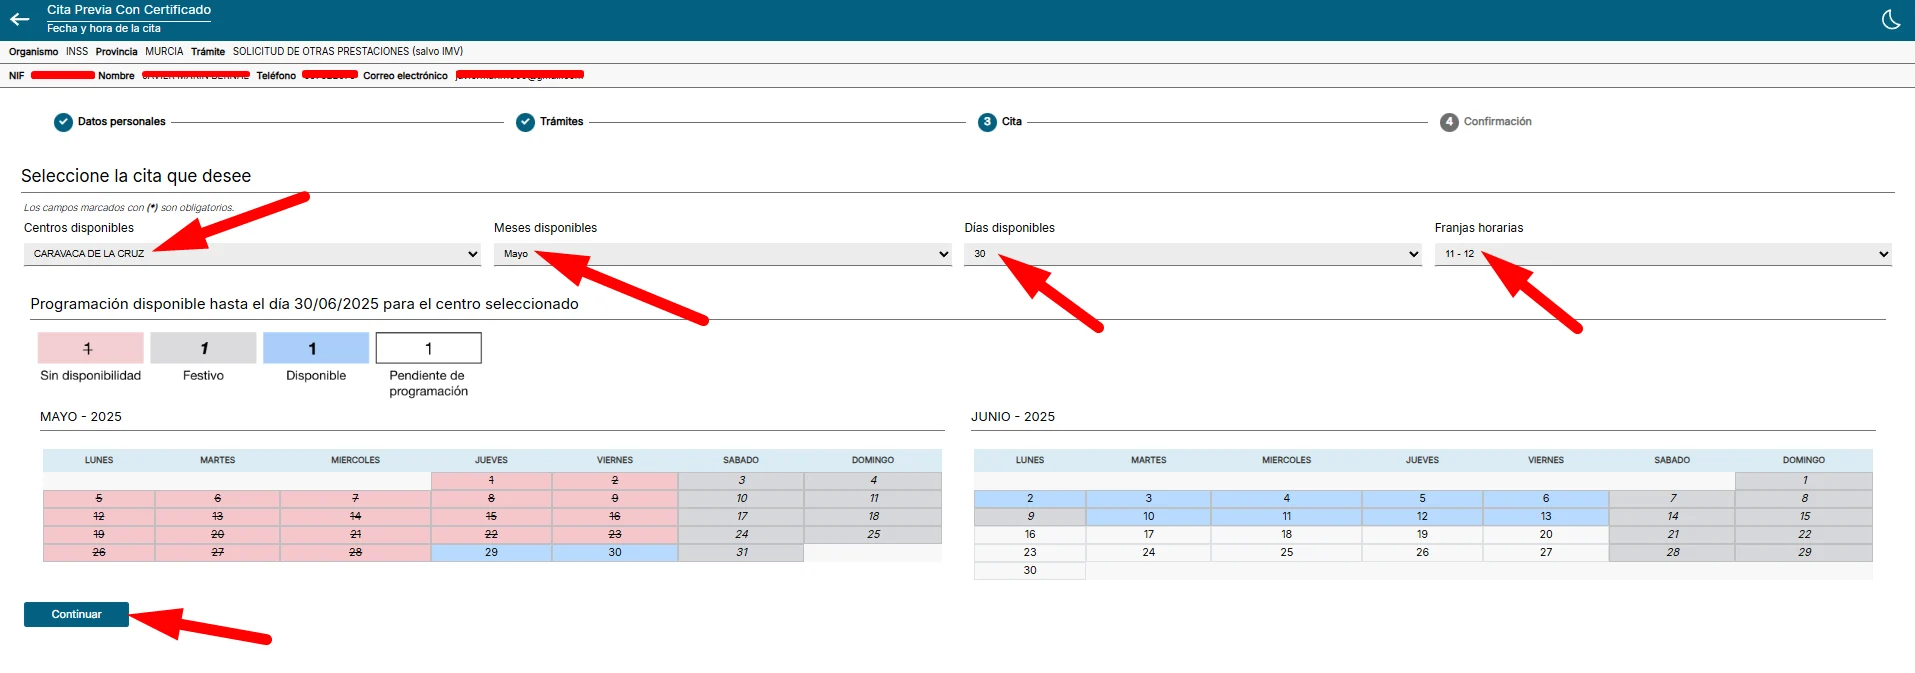Click the blue Disponible legend swatch
The width and height of the screenshot is (1915, 673).
[x=316, y=348]
